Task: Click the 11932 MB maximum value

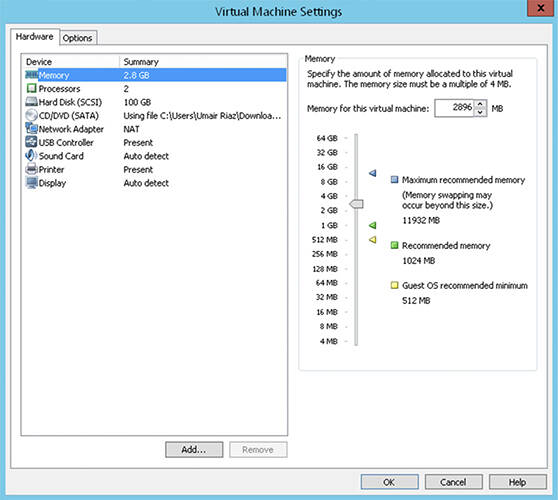Action: tap(421, 220)
